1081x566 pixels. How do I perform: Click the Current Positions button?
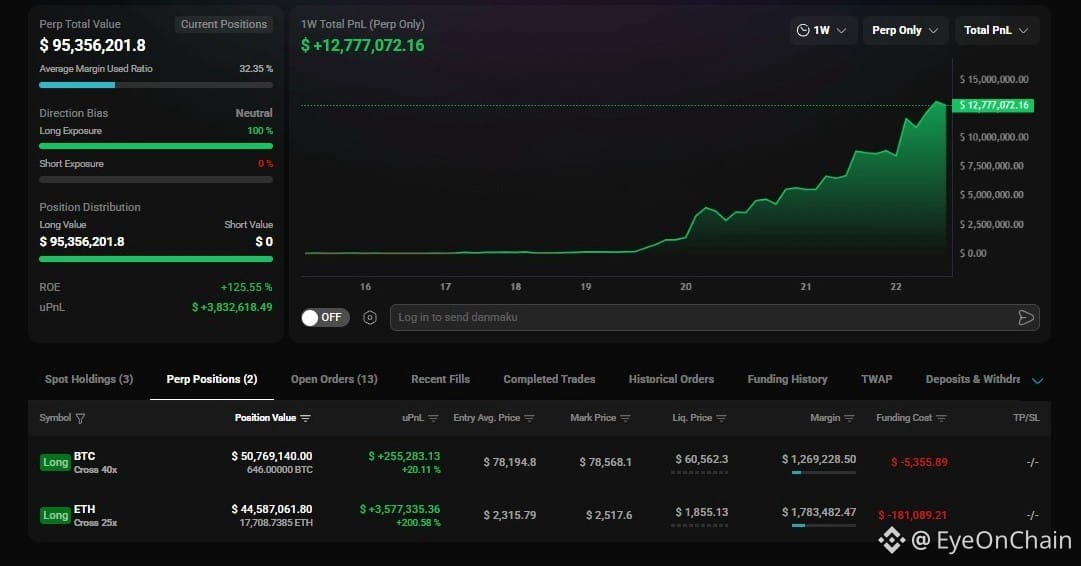[223, 24]
